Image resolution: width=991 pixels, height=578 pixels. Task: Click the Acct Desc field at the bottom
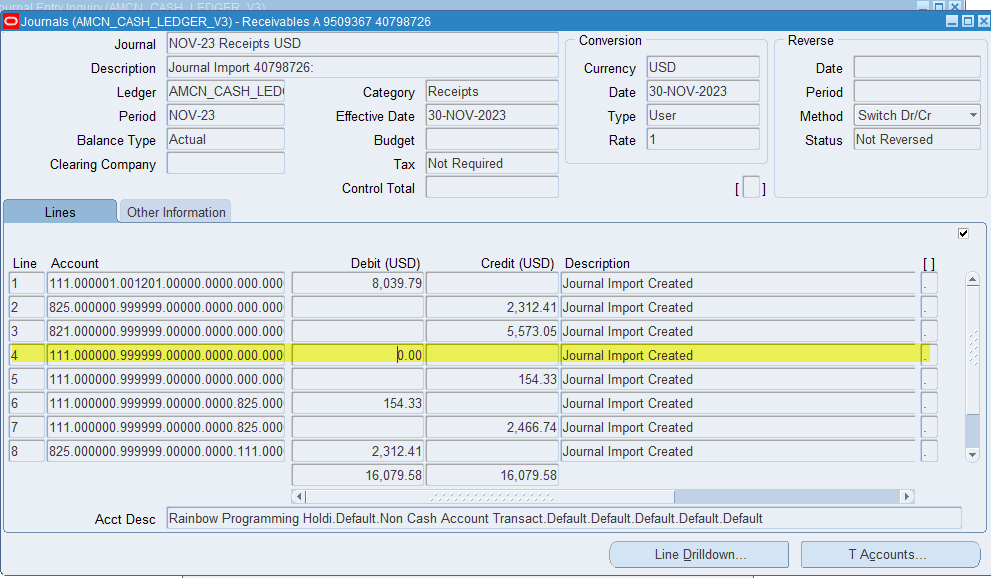[560, 518]
